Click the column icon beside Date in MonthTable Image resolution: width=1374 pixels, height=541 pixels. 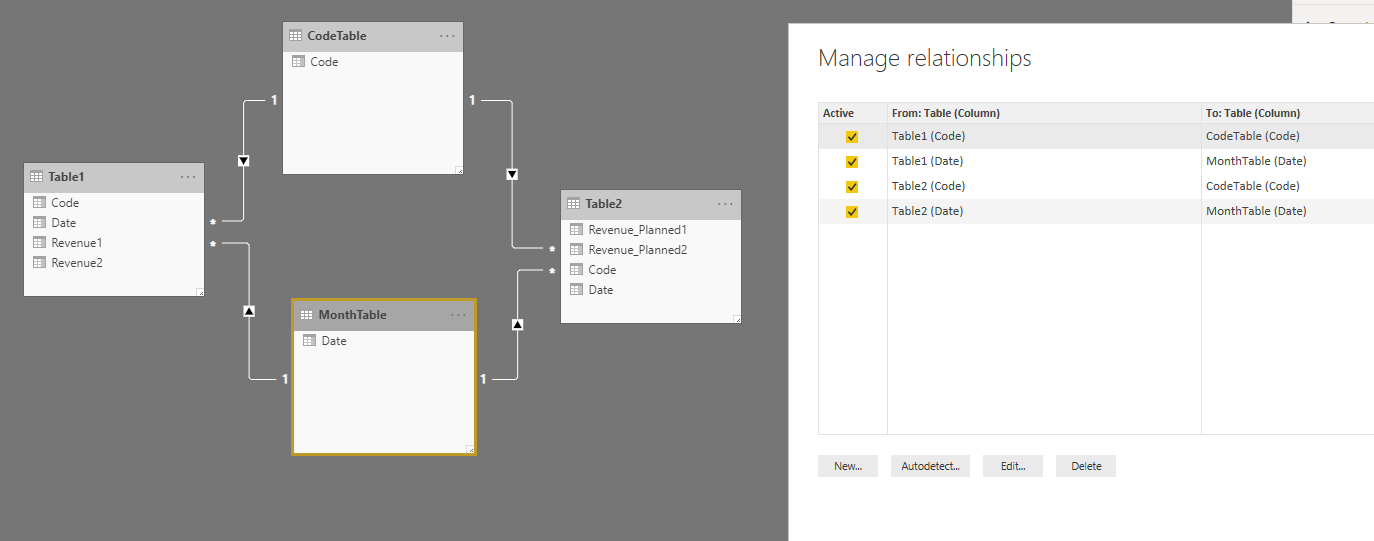pos(310,340)
